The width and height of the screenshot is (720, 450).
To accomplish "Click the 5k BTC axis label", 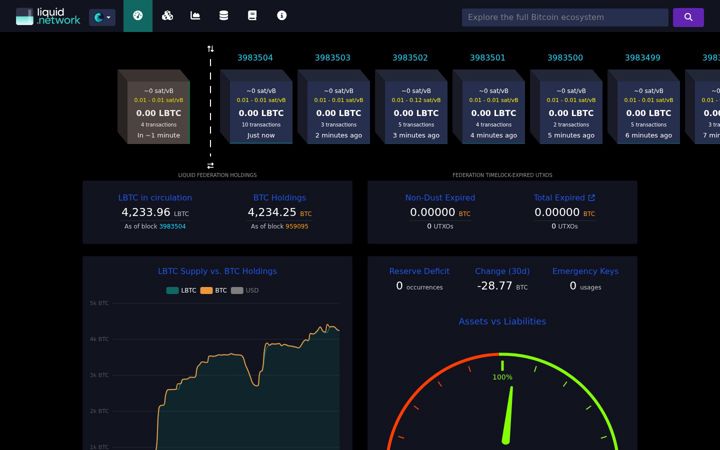I will click(x=99, y=303).
